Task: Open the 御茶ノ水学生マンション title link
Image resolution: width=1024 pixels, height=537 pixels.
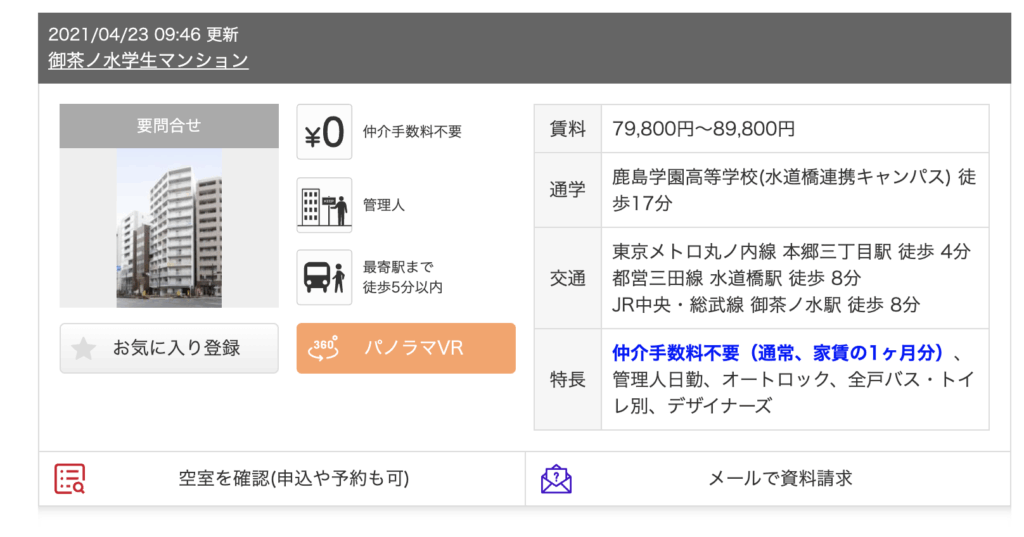Action: coord(148,60)
